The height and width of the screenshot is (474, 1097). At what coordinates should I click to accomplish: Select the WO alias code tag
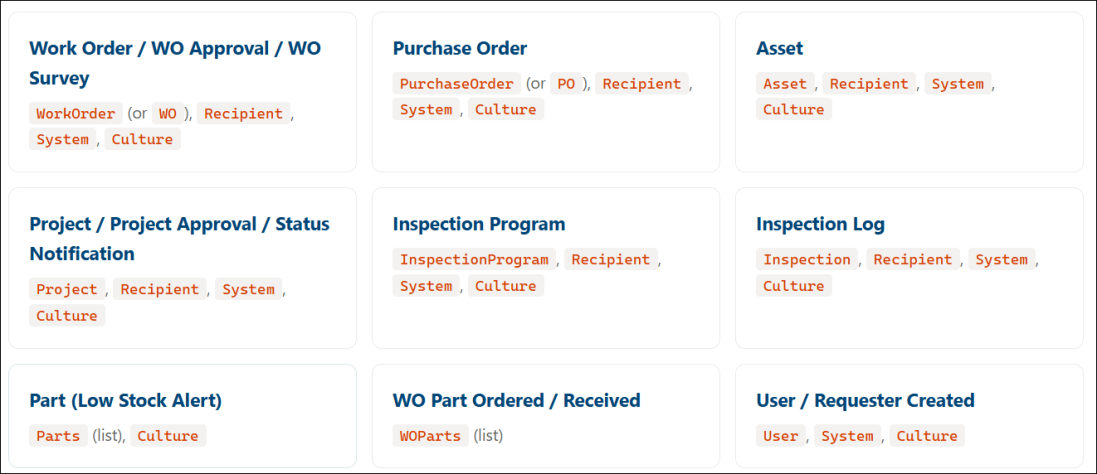click(x=168, y=114)
